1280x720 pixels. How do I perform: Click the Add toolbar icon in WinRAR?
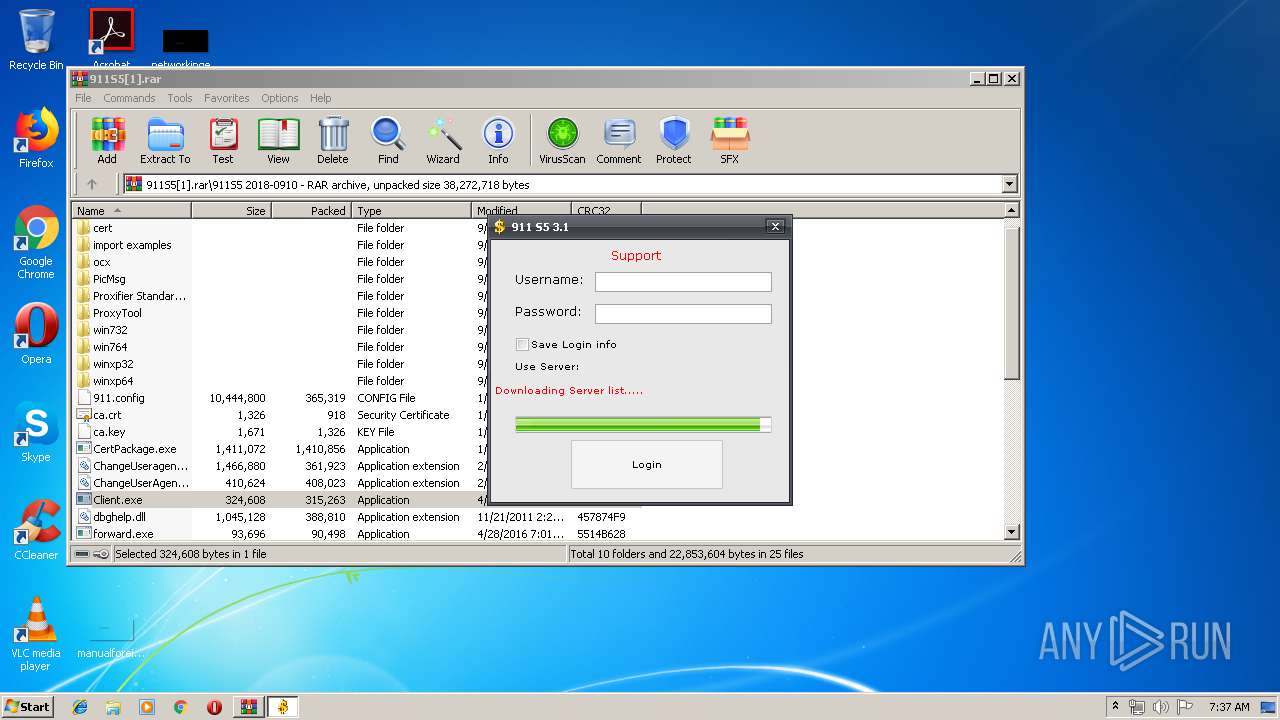[107, 140]
